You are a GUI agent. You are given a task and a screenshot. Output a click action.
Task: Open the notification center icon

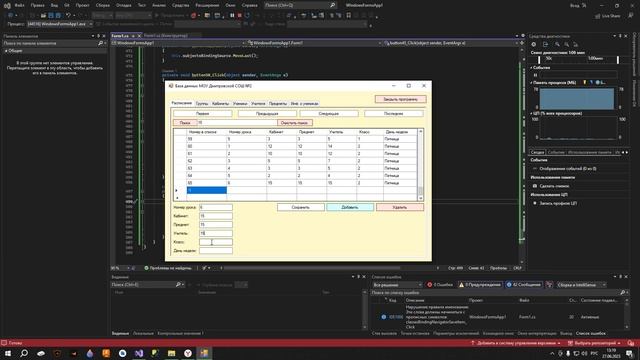630,353
